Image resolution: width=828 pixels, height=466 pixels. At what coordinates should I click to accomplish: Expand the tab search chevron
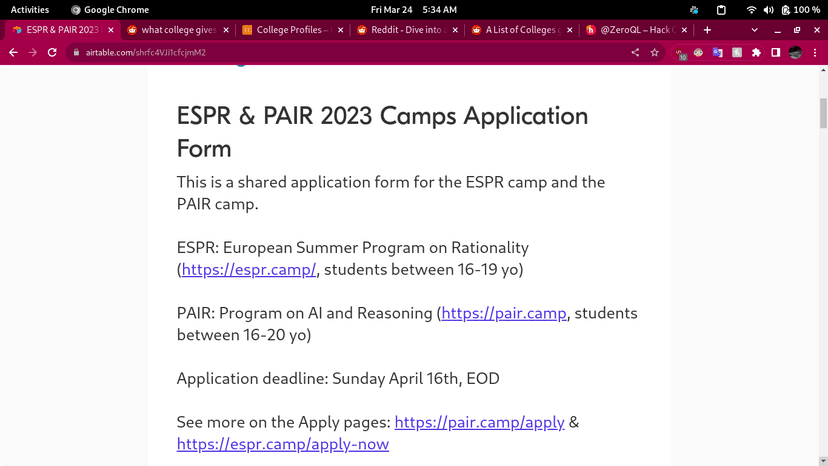754,30
